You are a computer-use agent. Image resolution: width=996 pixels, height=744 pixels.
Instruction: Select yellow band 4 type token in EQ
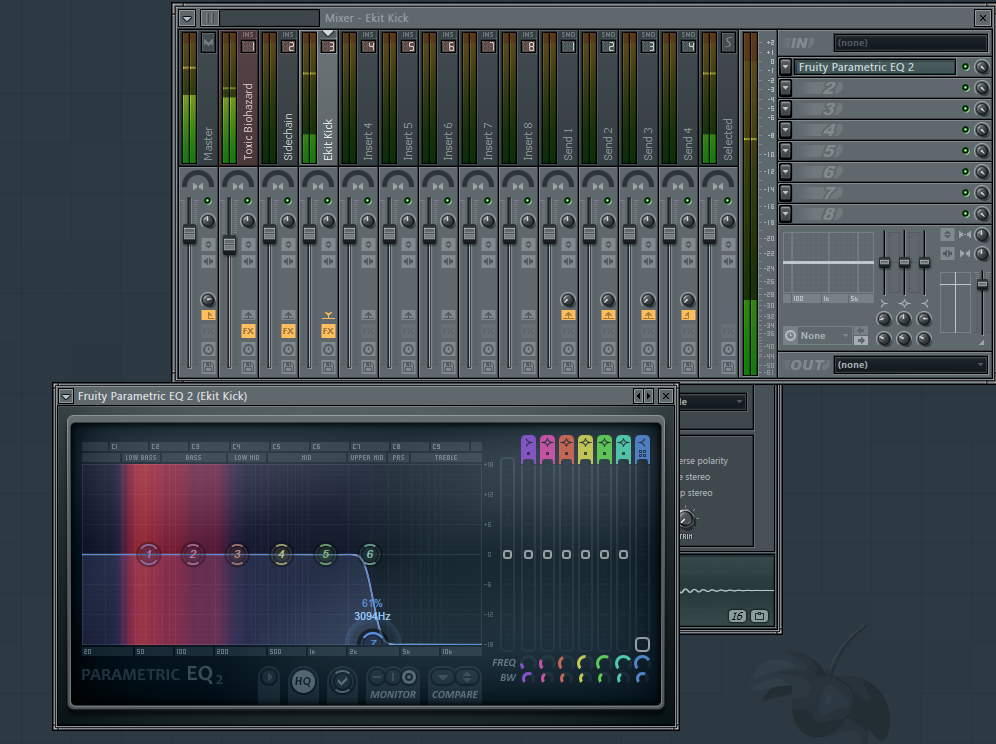coord(586,449)
